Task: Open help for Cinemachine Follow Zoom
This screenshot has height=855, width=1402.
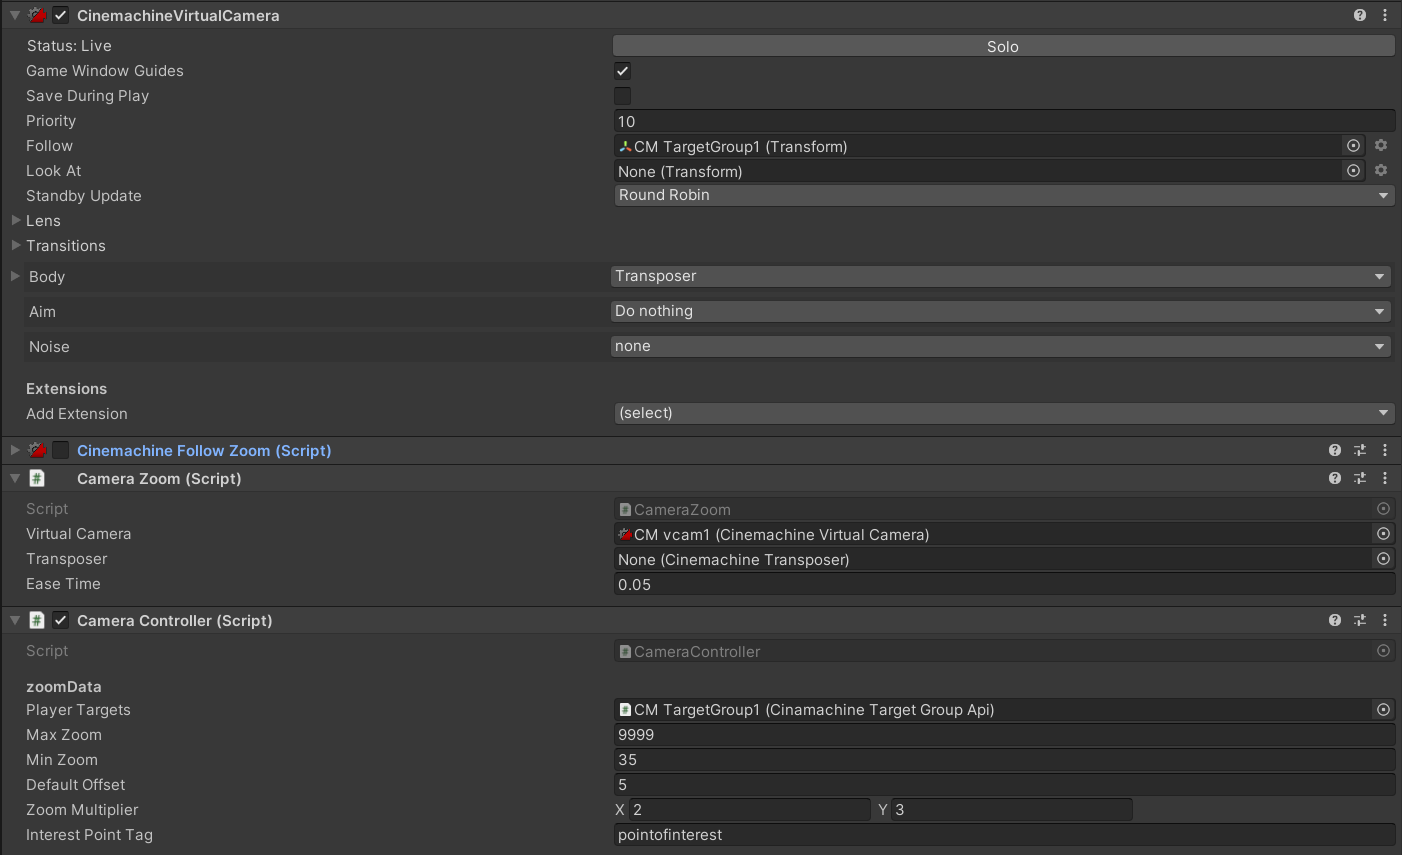Action: [x=1335, y=450]
